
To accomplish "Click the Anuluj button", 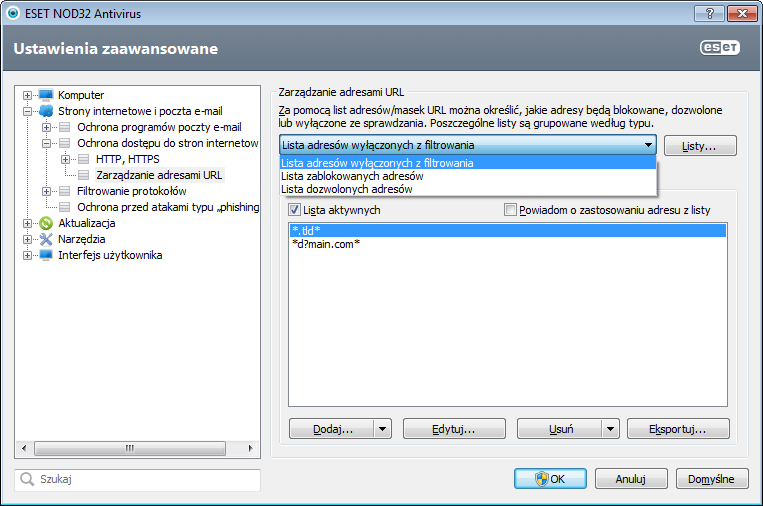I will (x=631, y=479).
